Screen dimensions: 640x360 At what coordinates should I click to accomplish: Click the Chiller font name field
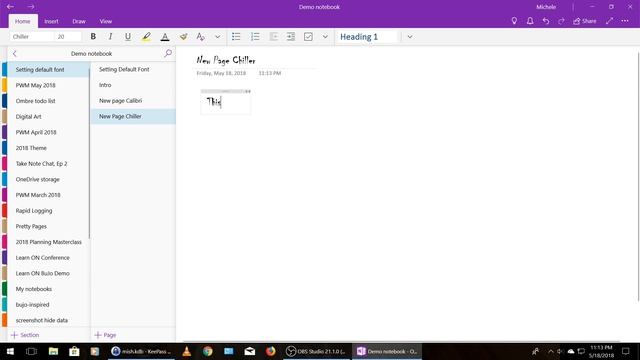click(x=31, y=37)
